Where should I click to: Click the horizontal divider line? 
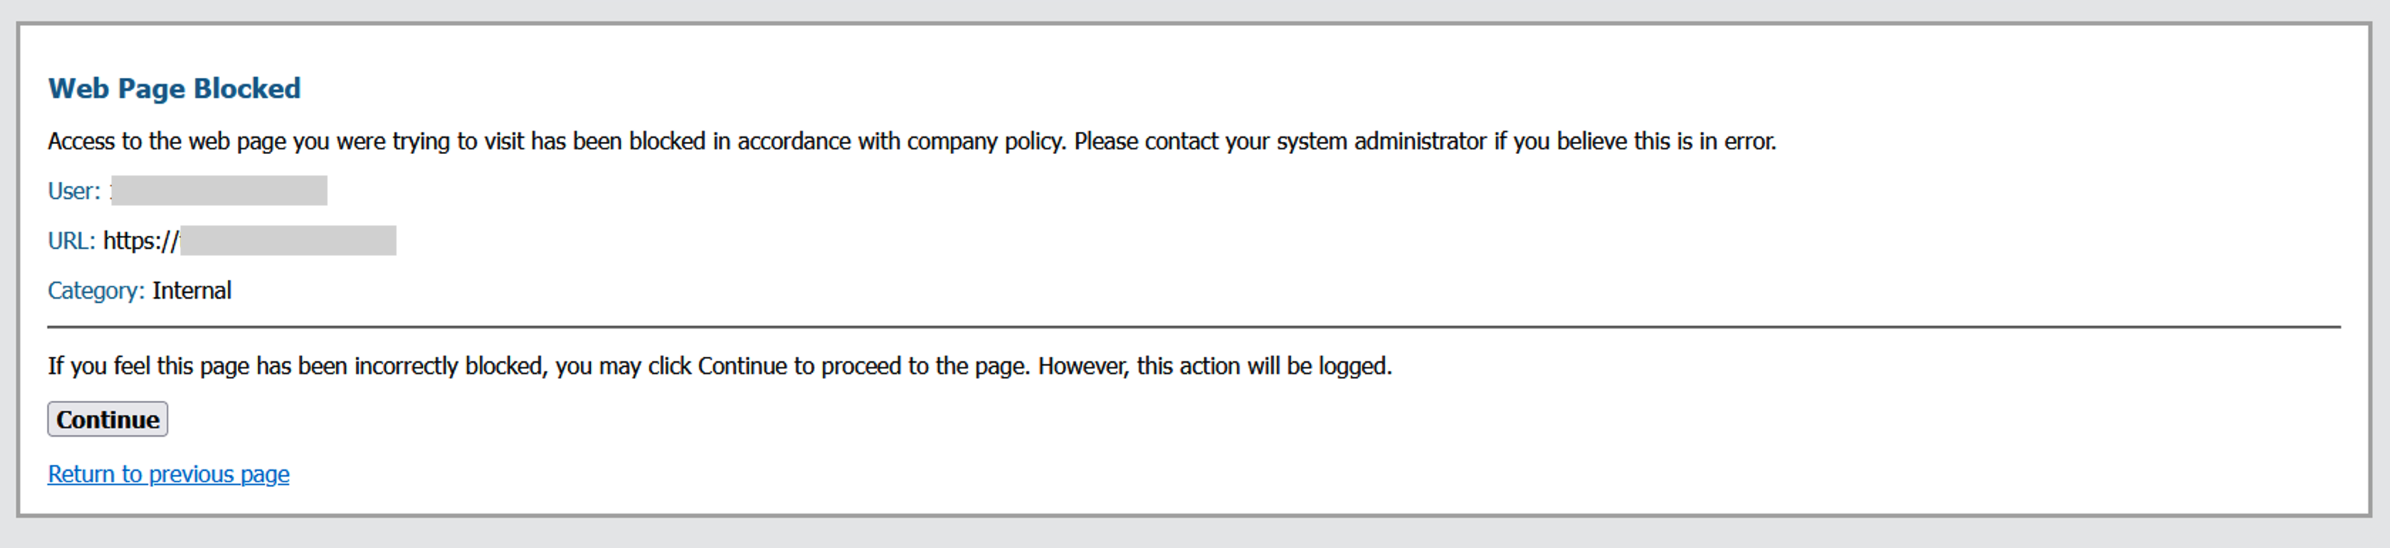coord(1194,326)
